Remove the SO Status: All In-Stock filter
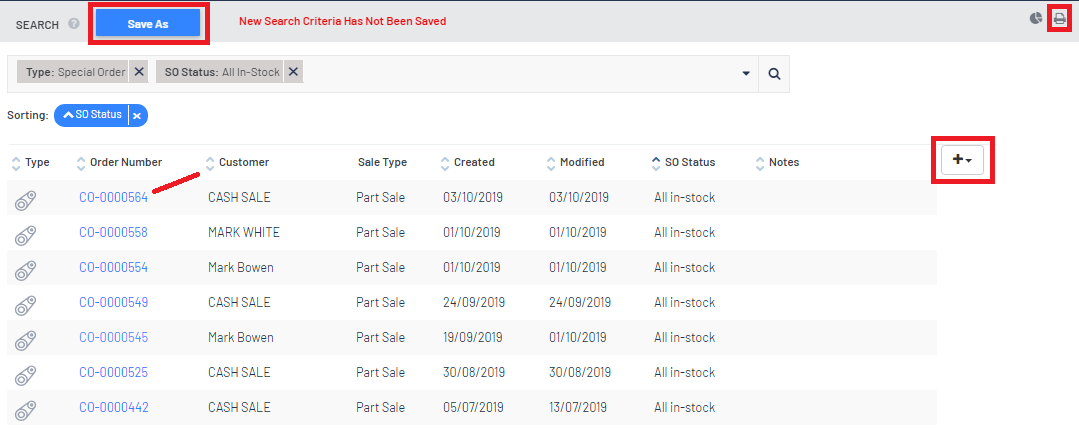 click(x=292, y=72)
